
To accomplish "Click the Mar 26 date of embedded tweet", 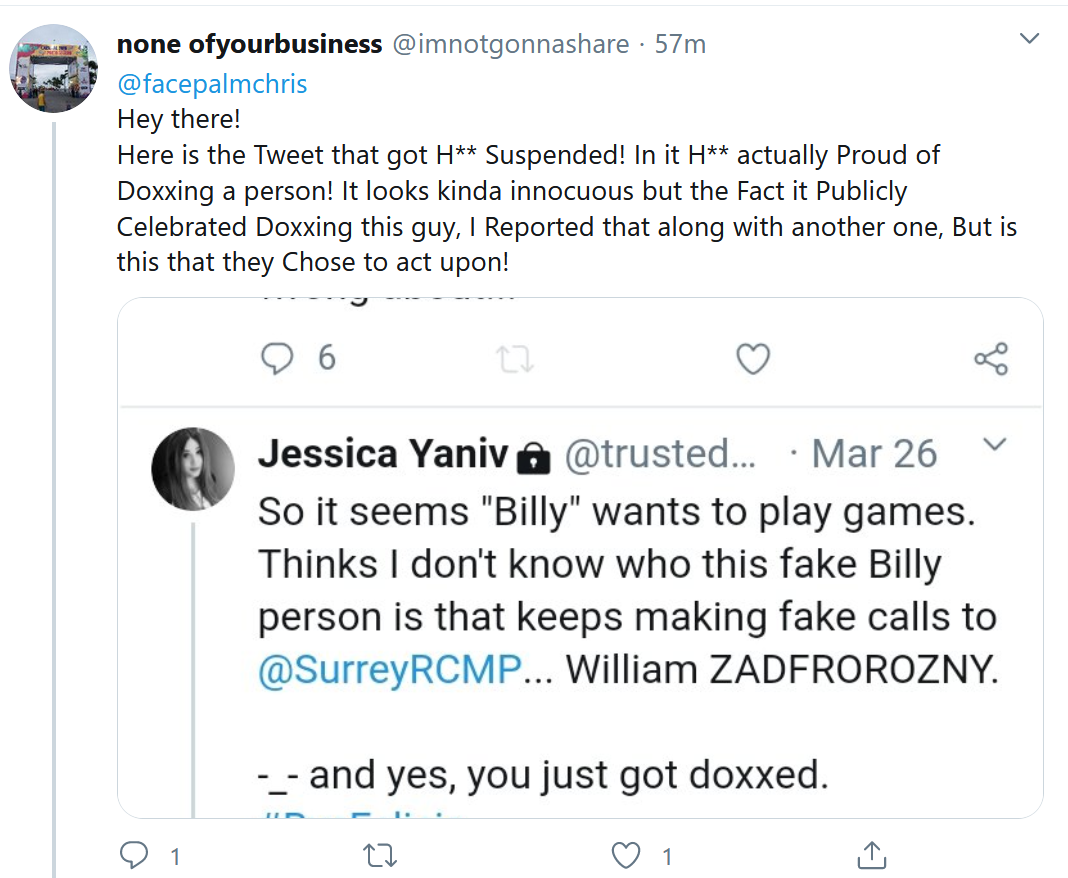I will pos(874,454).
